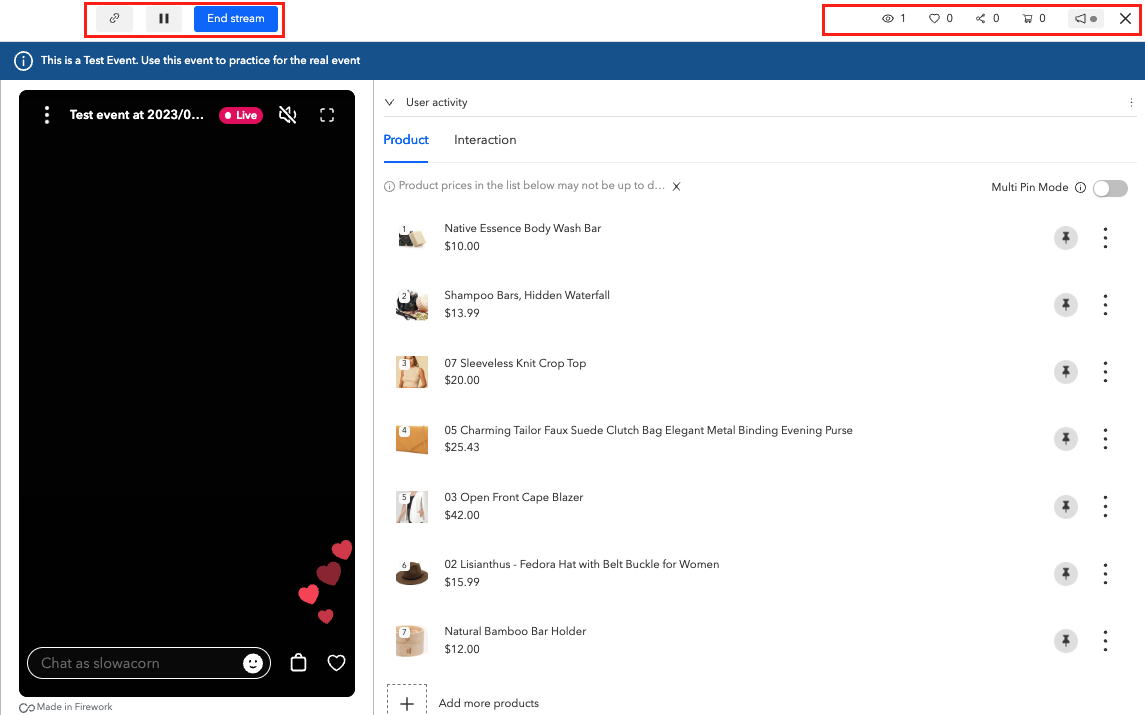
Task: Select the Product tab
Action: click(x=406, y=140)
